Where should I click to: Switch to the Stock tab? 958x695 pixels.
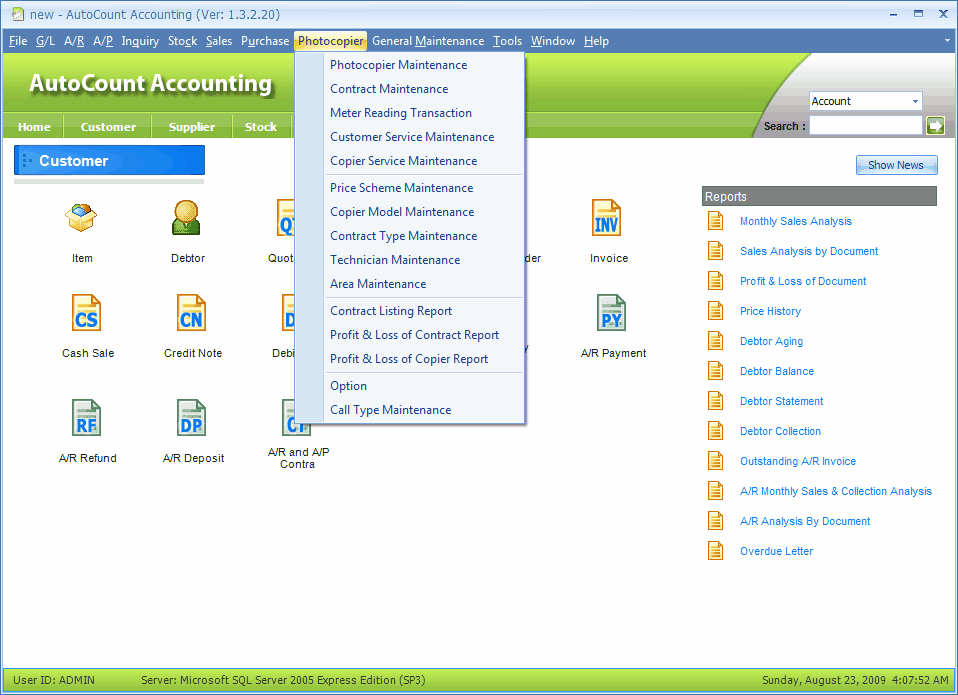point(261,127)
